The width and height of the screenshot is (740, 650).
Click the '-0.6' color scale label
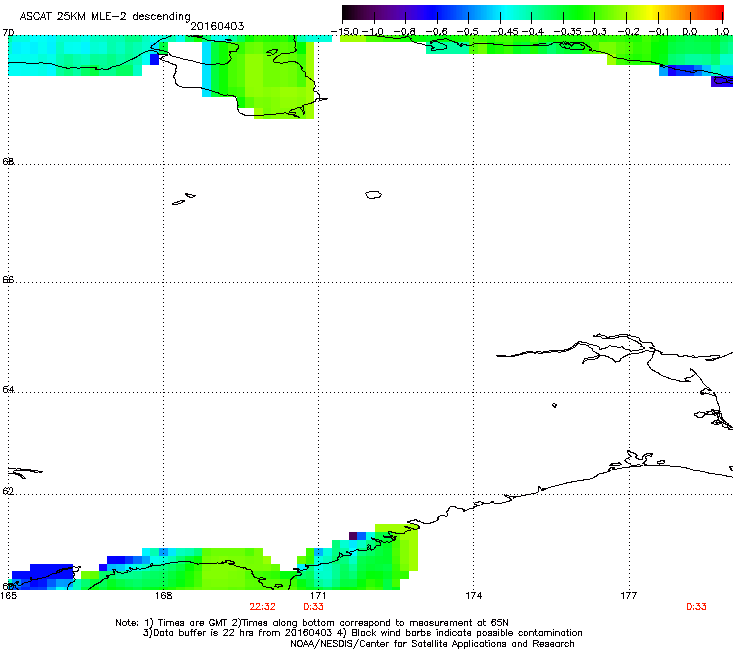click(437, 32)
